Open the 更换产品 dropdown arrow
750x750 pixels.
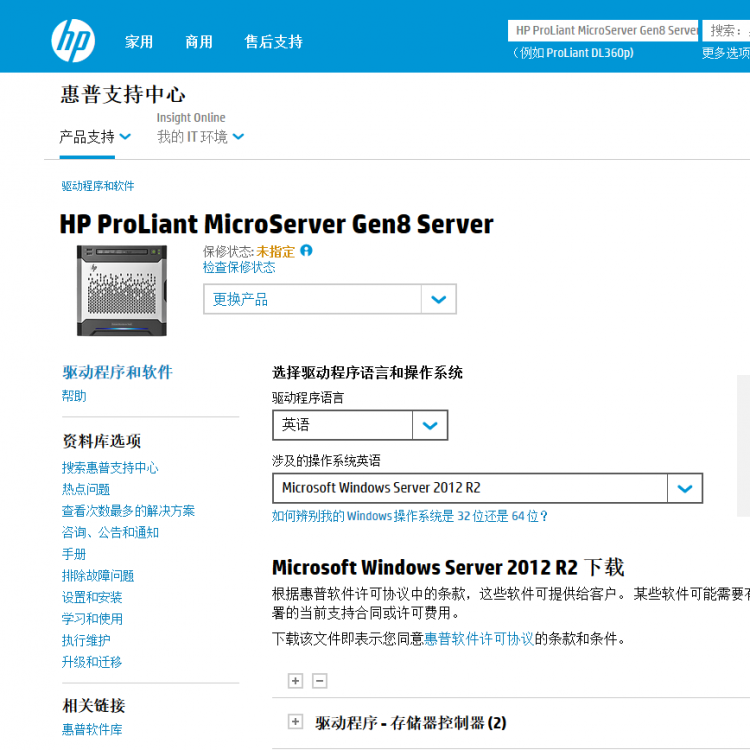439,299
